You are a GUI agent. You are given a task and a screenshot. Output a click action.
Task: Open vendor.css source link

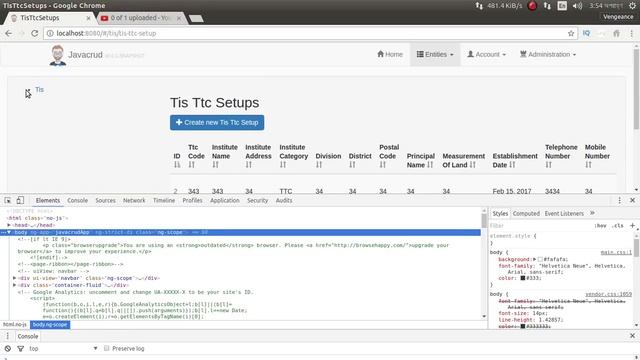tap(608, 294)
